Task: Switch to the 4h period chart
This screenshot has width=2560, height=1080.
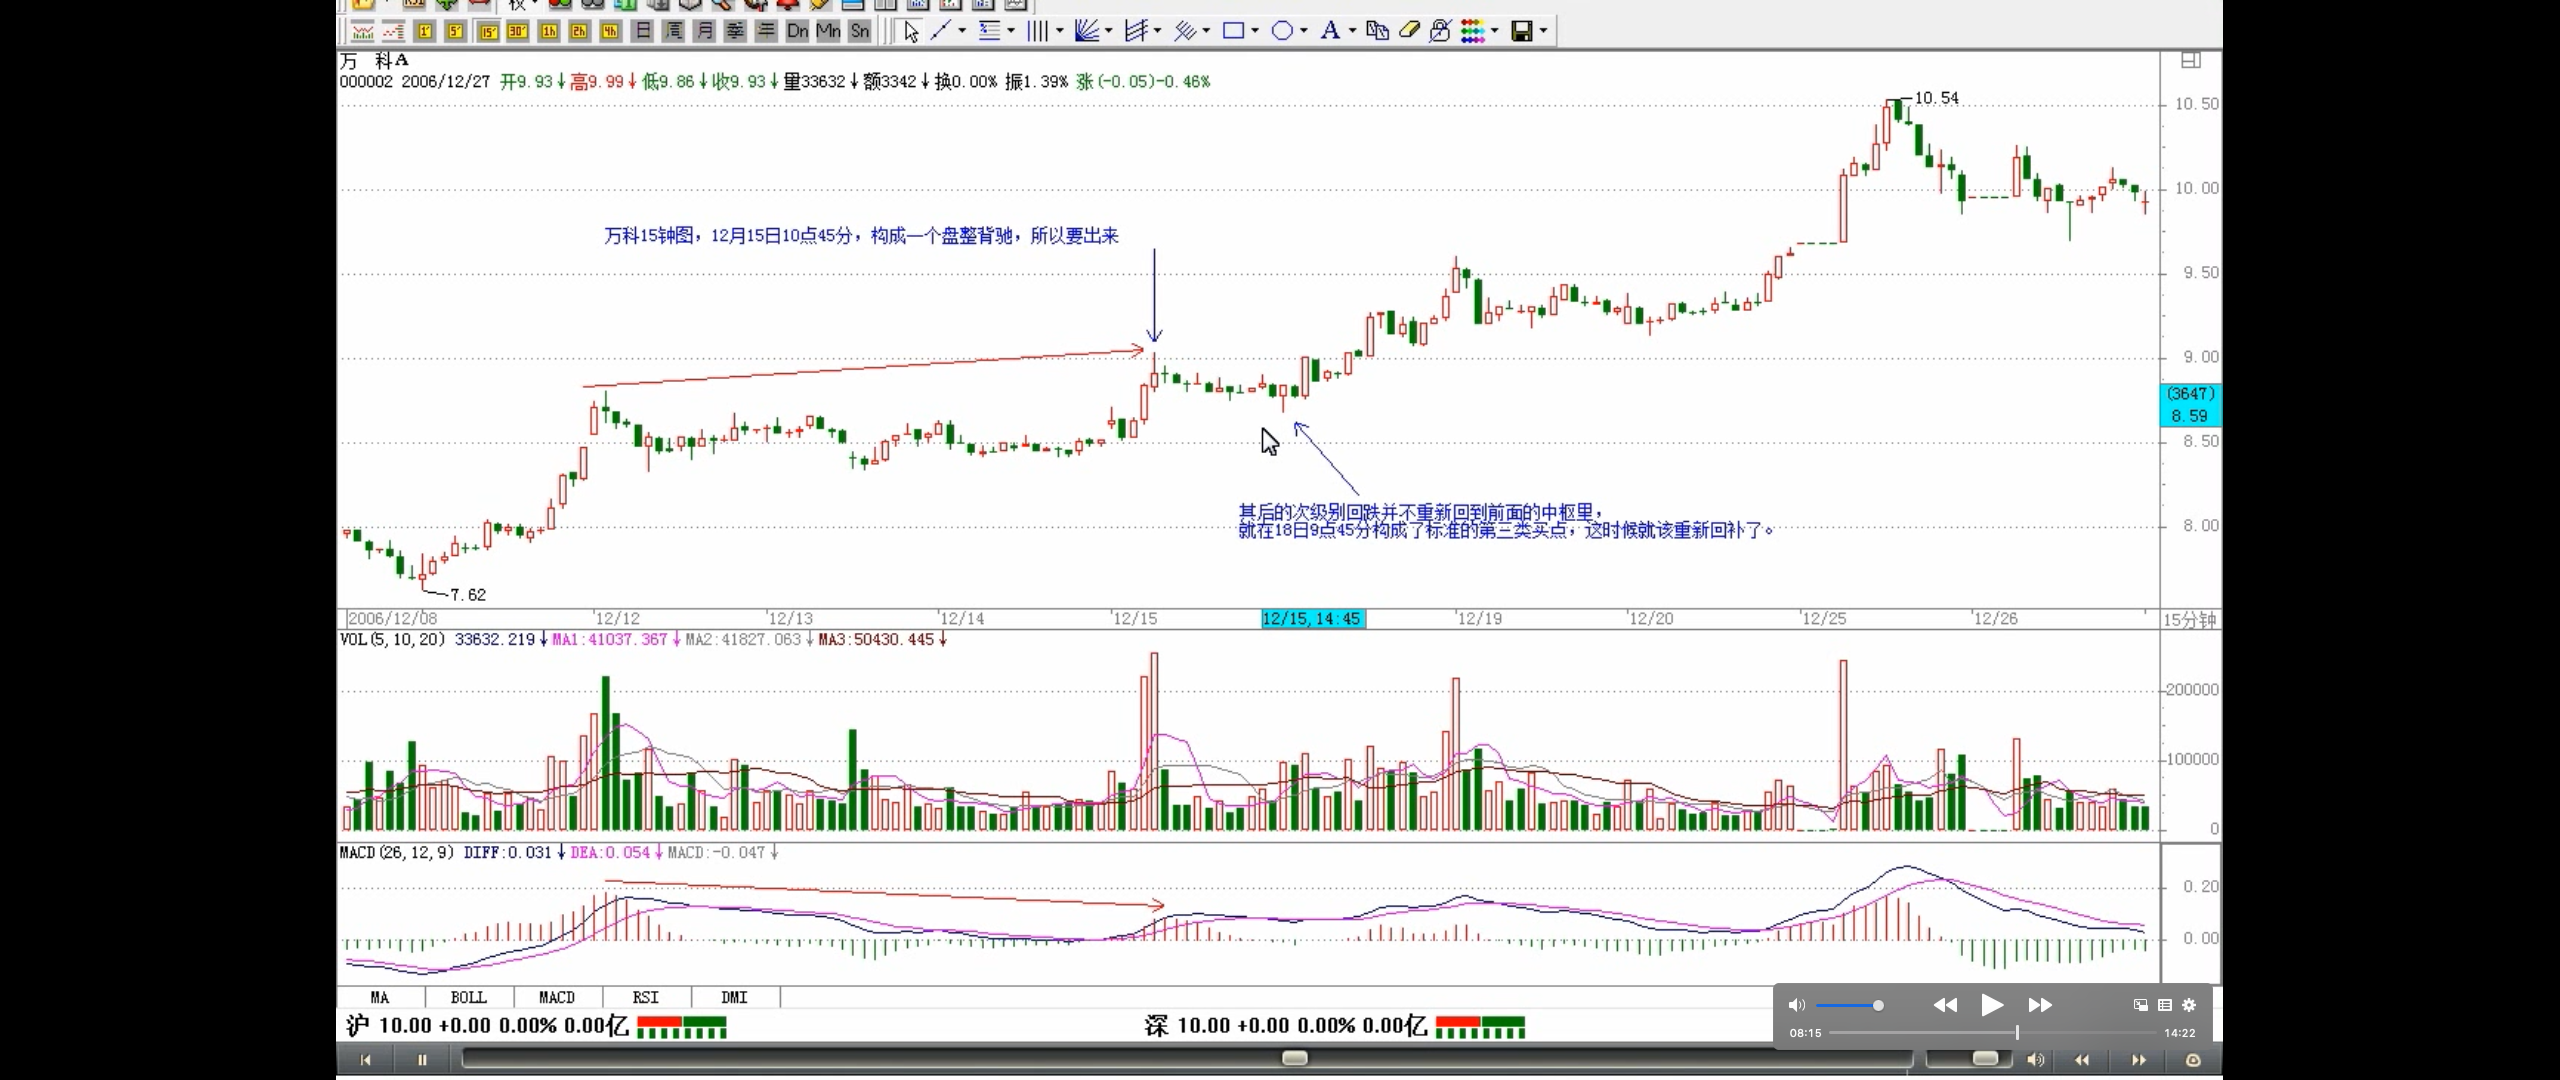Action: point(610,31)
